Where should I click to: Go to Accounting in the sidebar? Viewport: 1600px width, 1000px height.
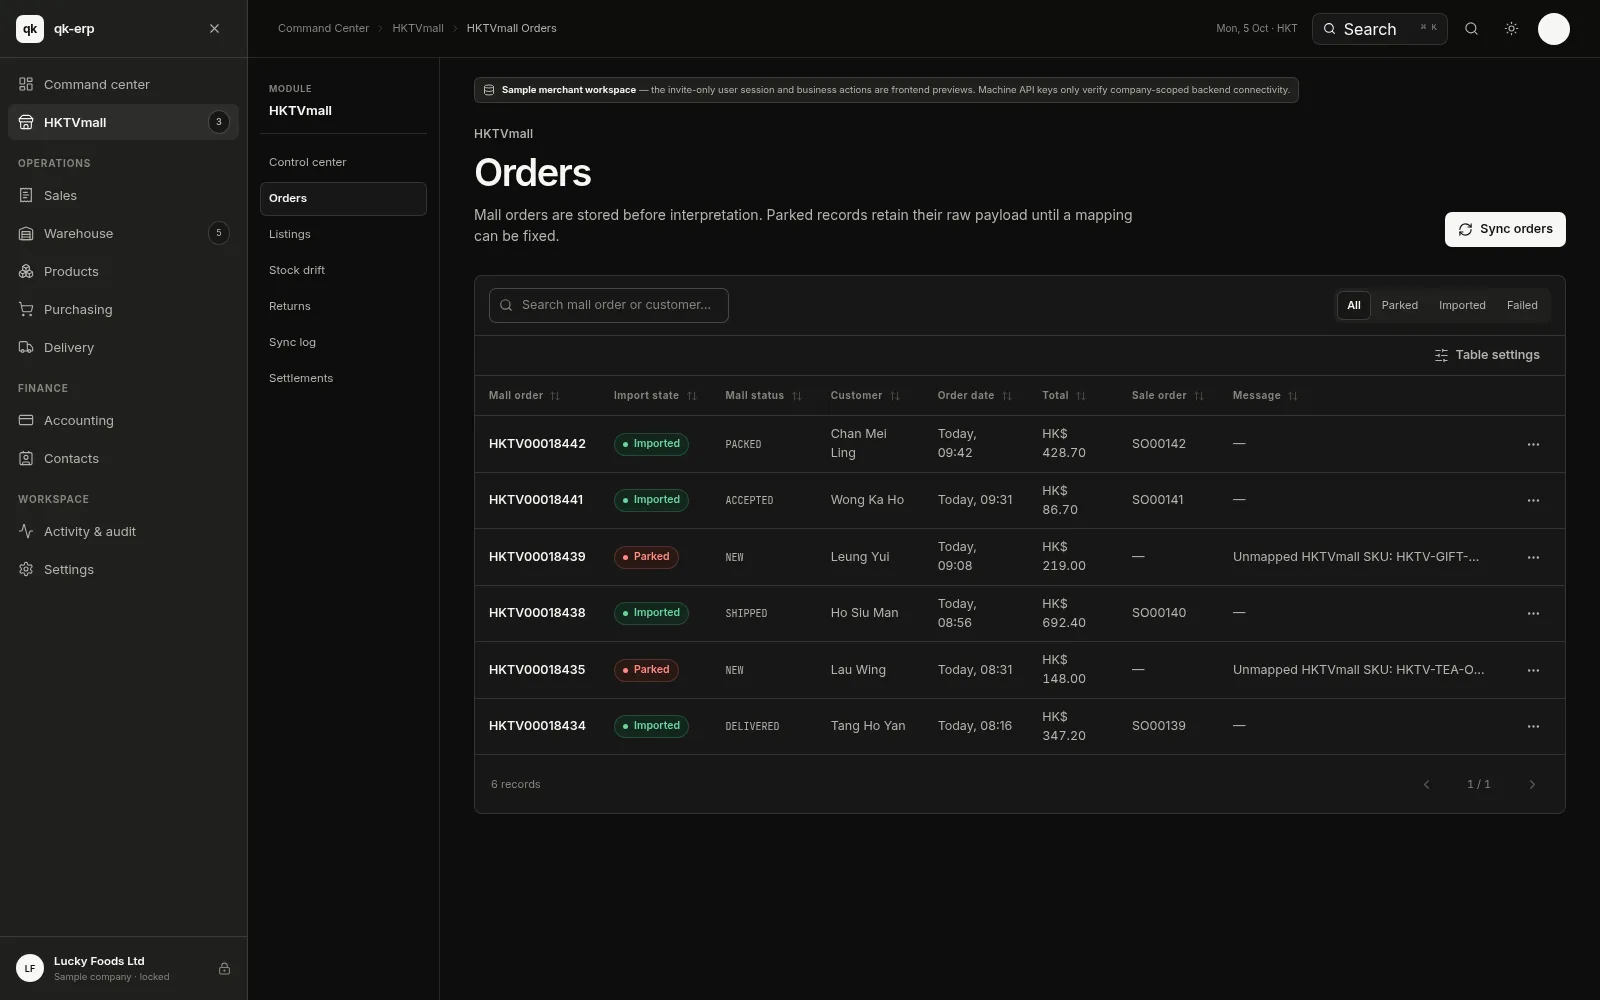[123, 420]
